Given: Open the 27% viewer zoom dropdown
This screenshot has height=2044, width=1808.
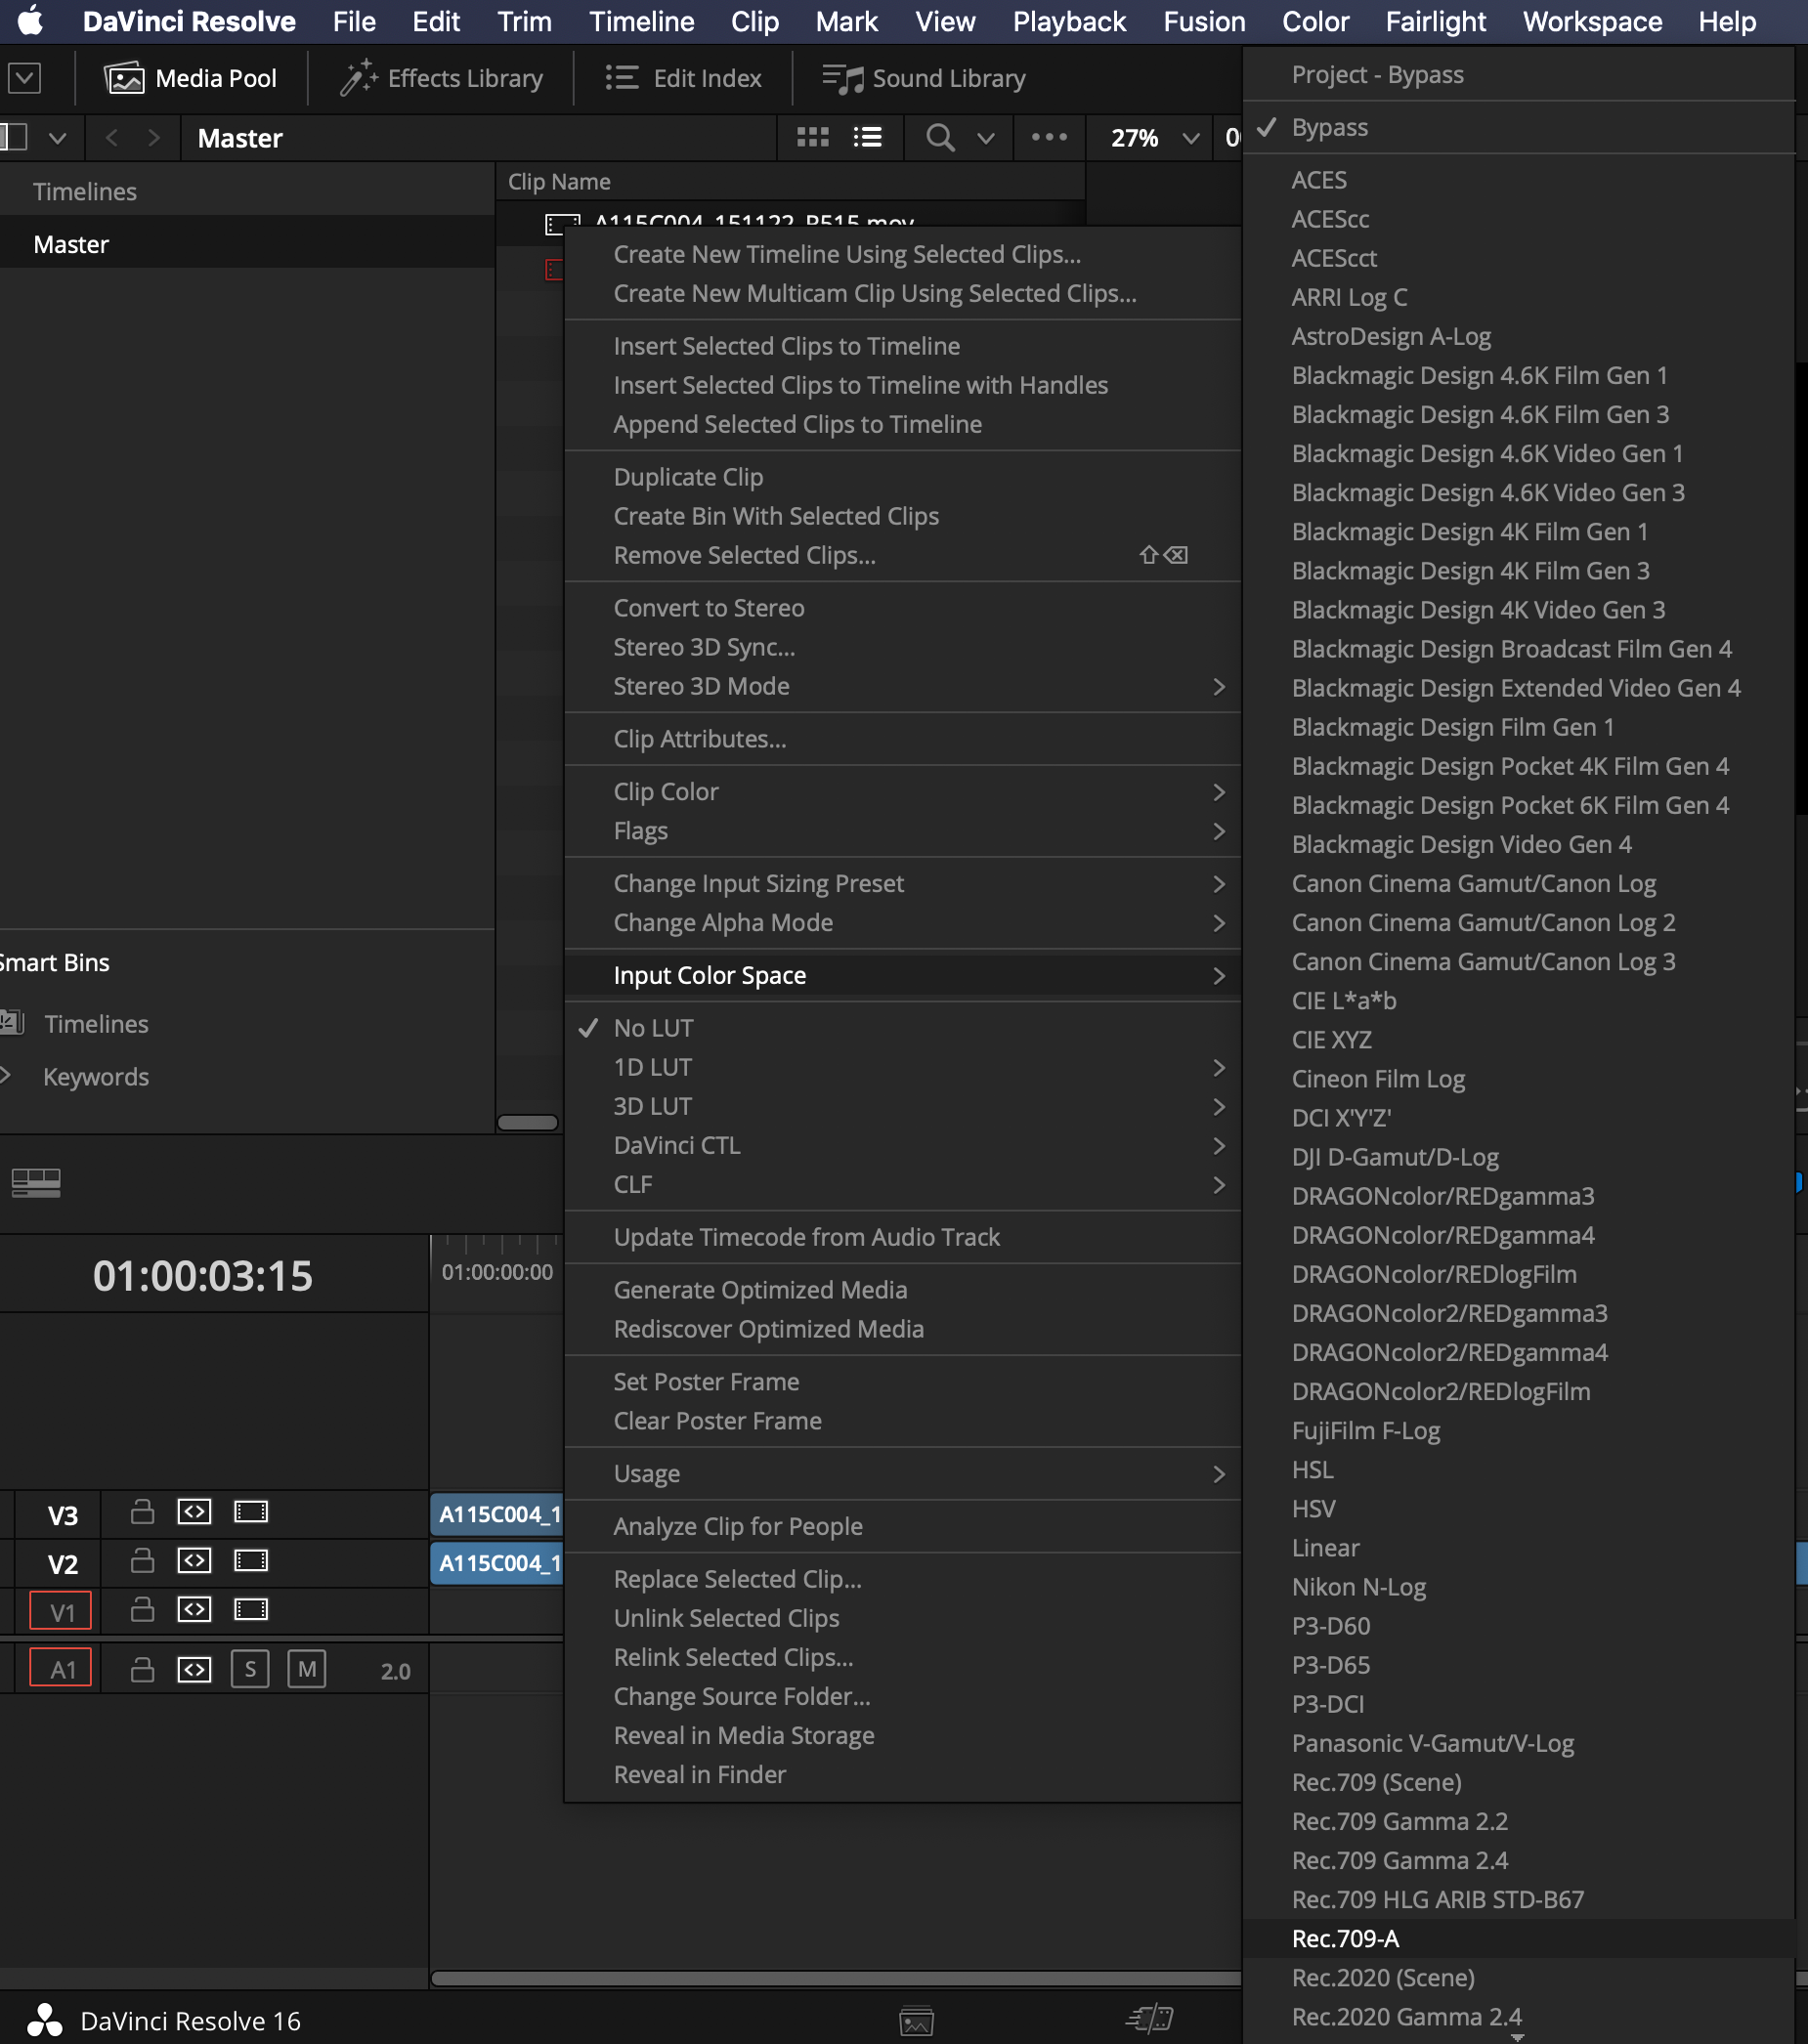Looking at the screenshot, I should pyautogui.click(x=1154, y=137).
